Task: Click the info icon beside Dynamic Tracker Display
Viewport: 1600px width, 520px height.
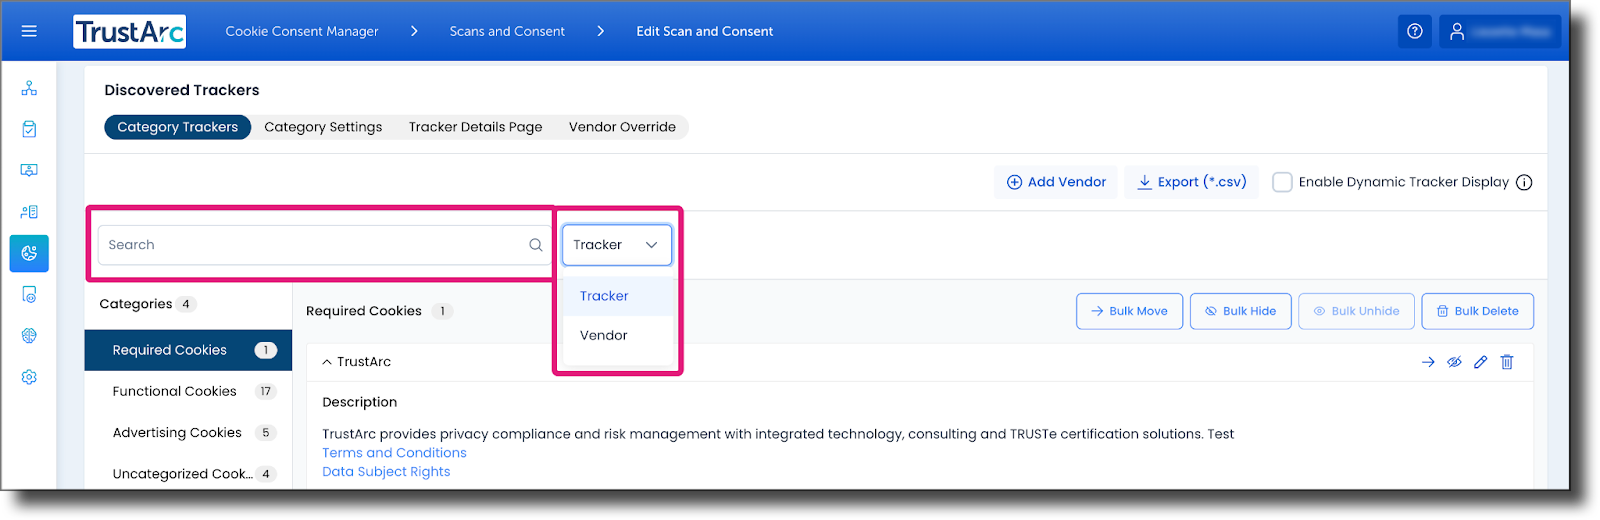Action: coord(1524,182)
